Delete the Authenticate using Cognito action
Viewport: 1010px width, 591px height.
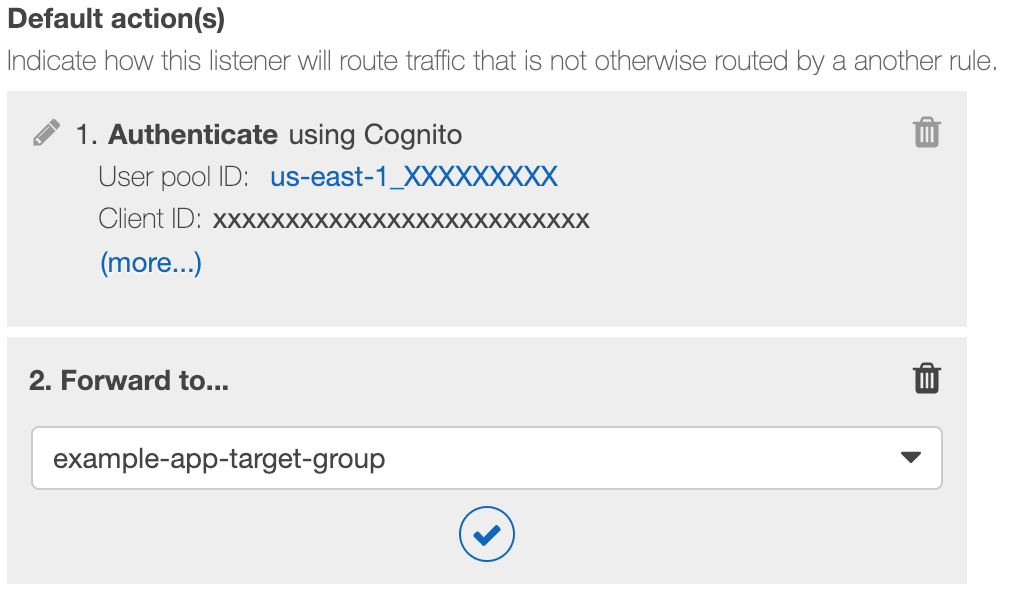click(927, 133)
